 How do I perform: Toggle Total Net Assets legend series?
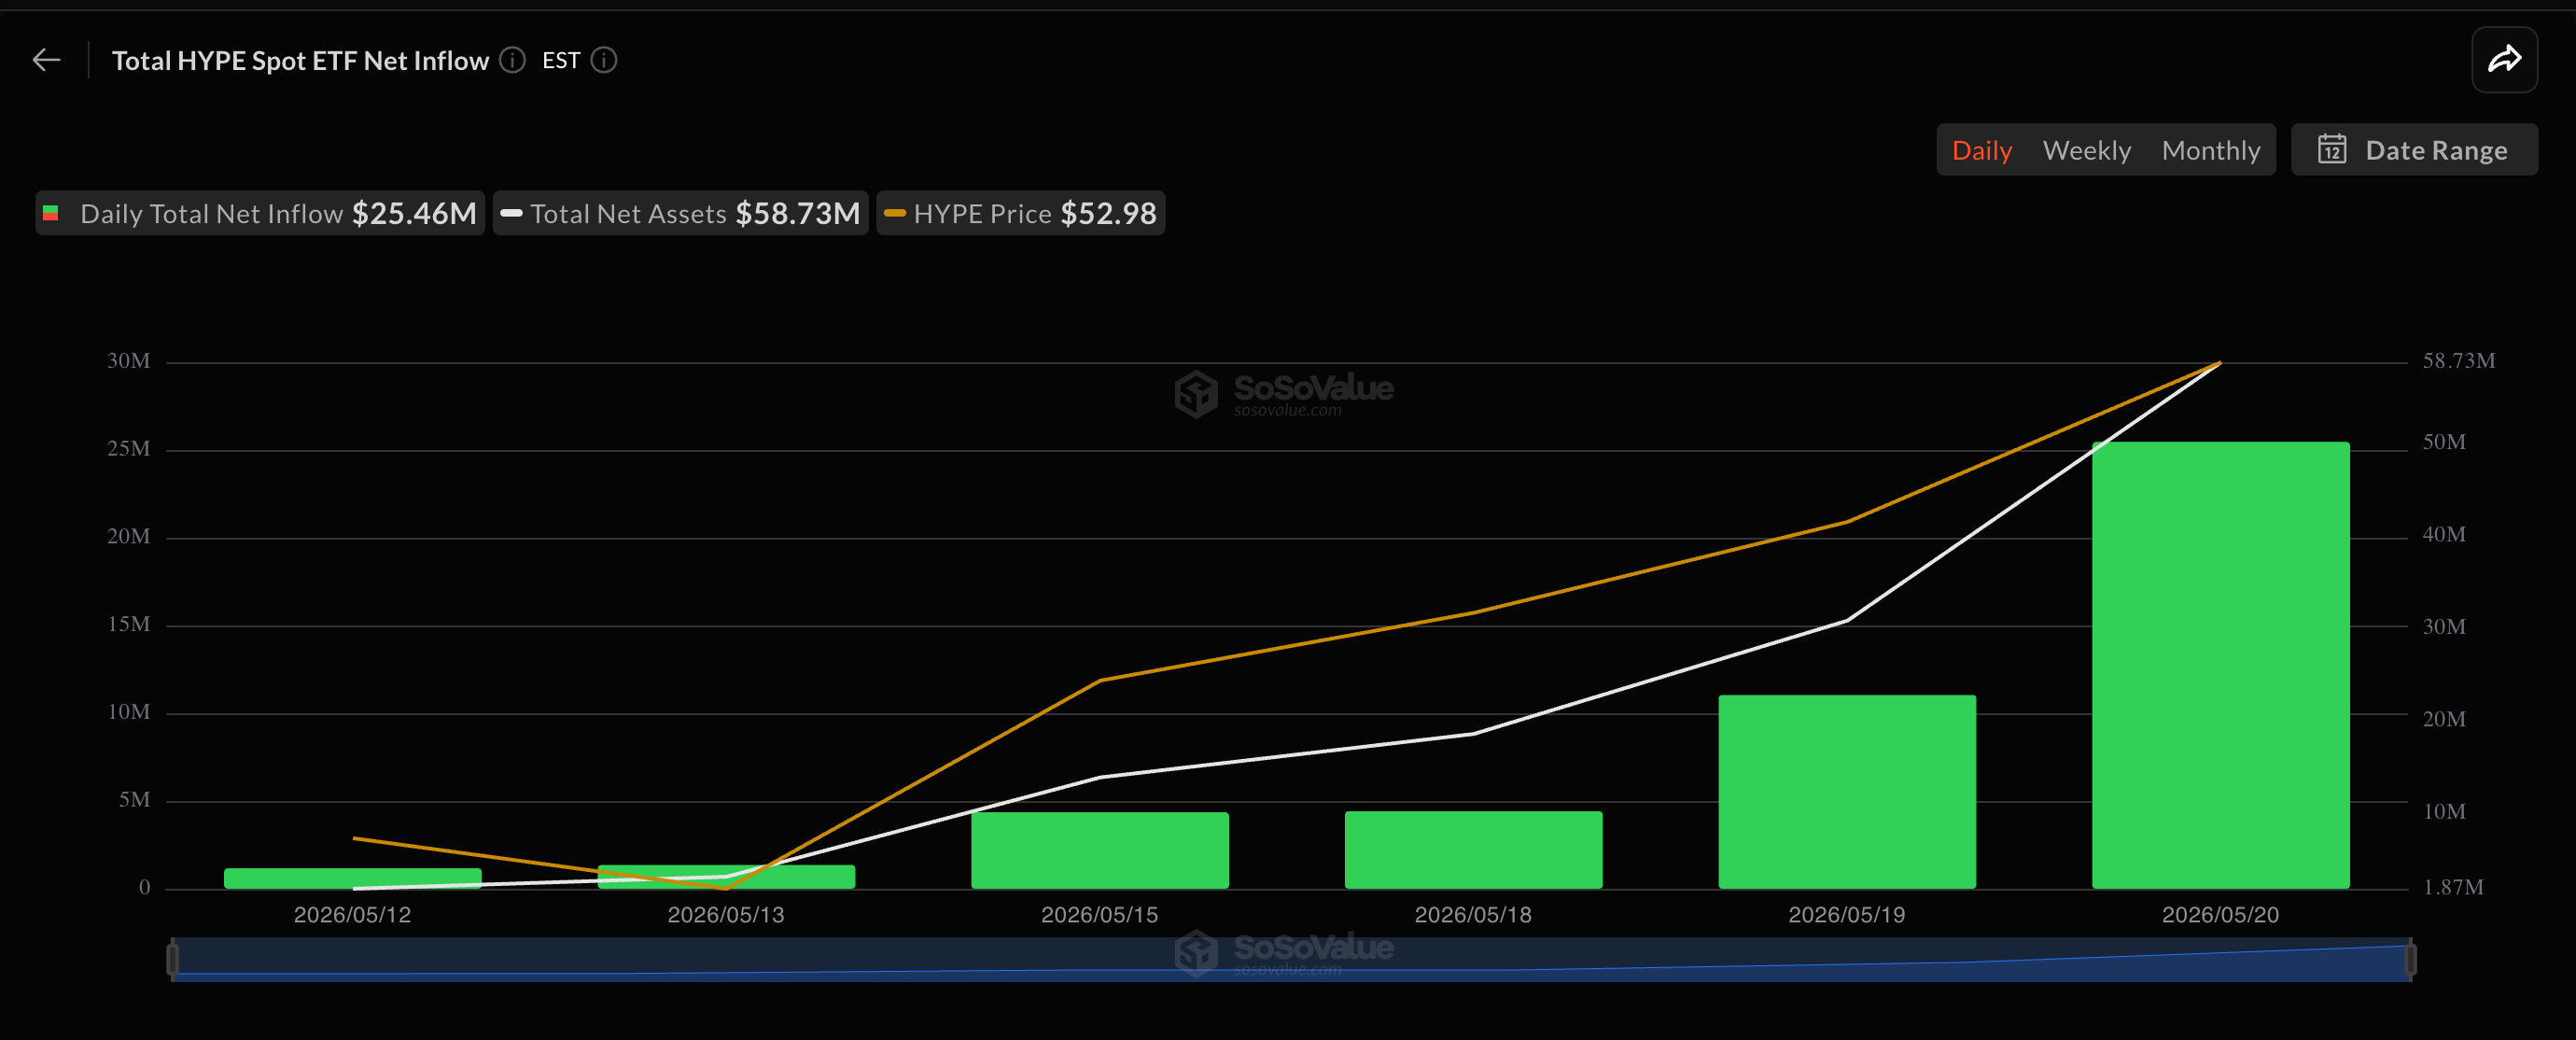pos(680,213)
